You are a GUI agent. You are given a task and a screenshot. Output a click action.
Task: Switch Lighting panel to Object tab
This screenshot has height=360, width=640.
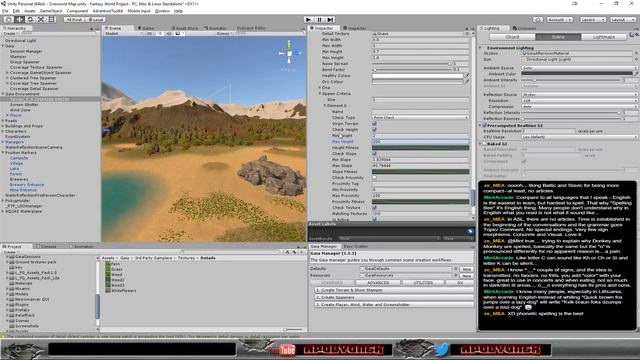pyautogui.click(x=512, y=37)
